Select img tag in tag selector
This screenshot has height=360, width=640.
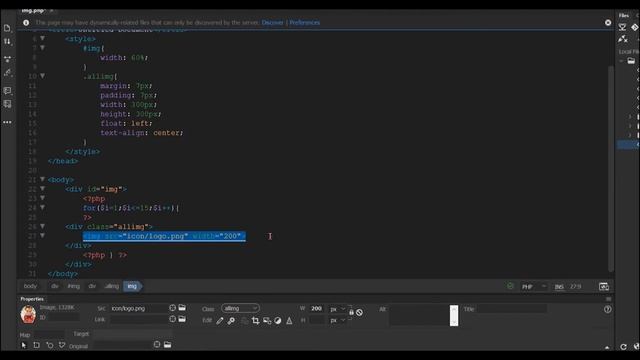point(132,286)
